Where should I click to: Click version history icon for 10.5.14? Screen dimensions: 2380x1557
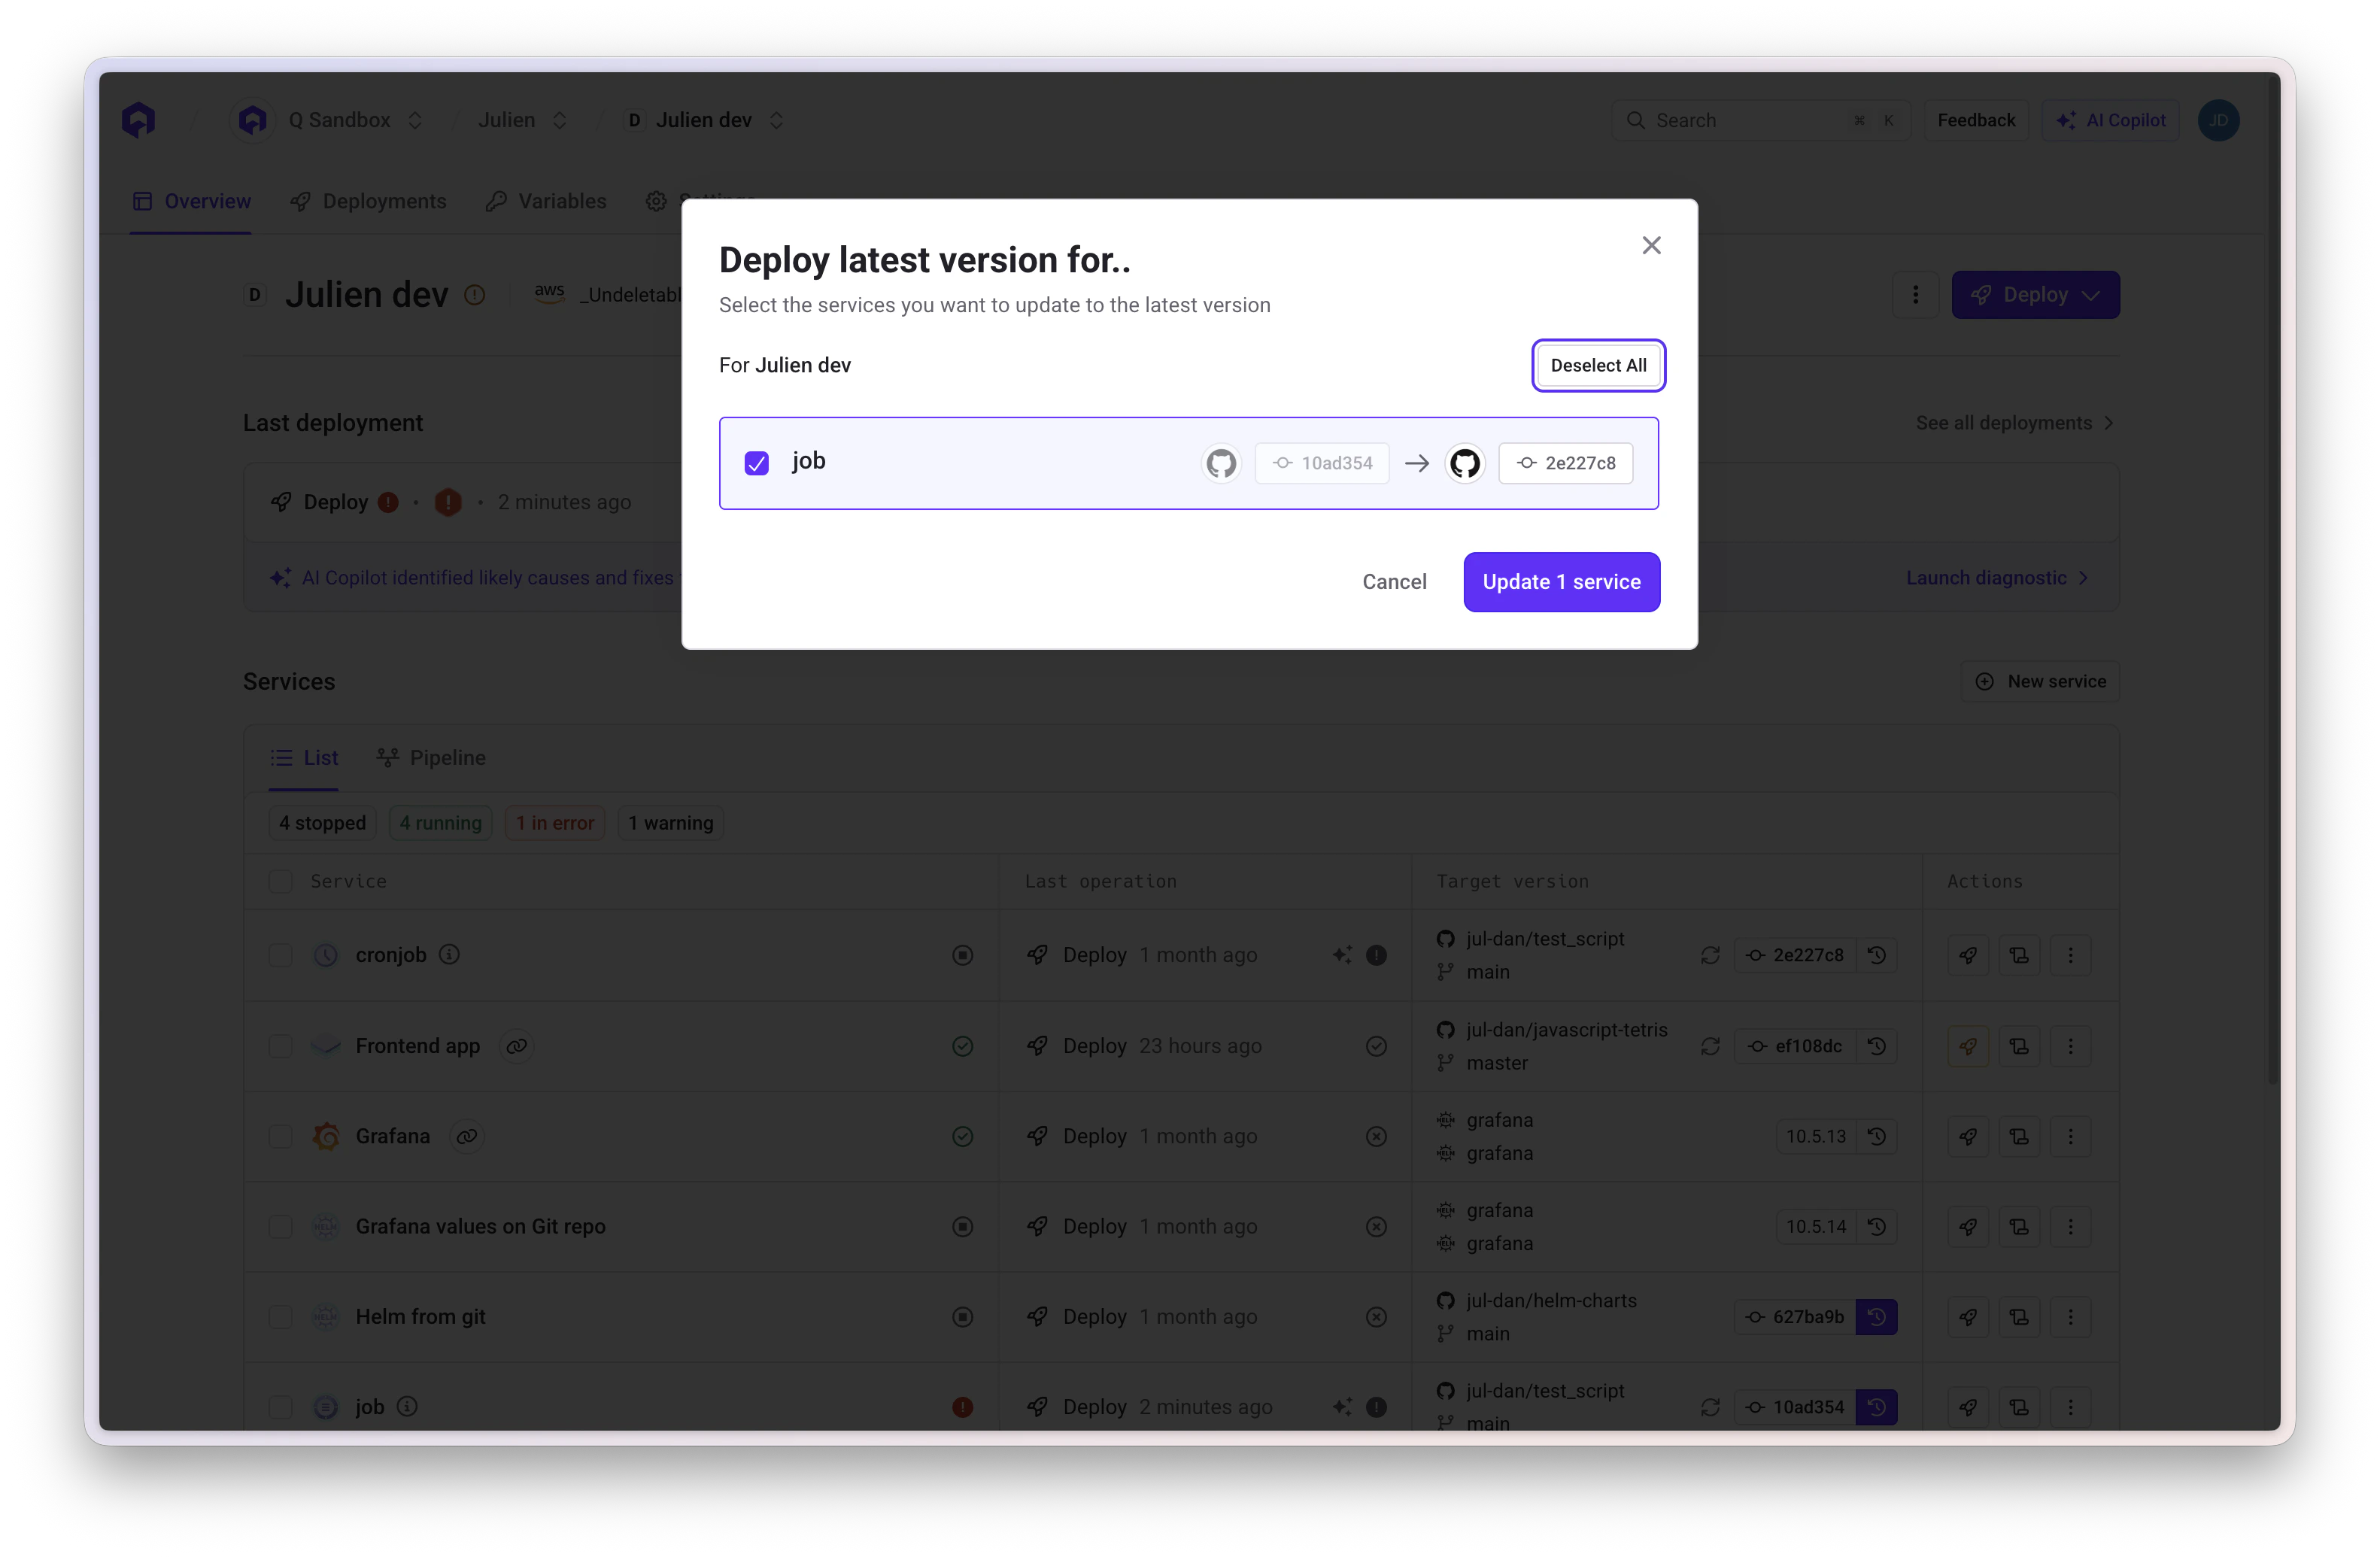point(1877,1227)
